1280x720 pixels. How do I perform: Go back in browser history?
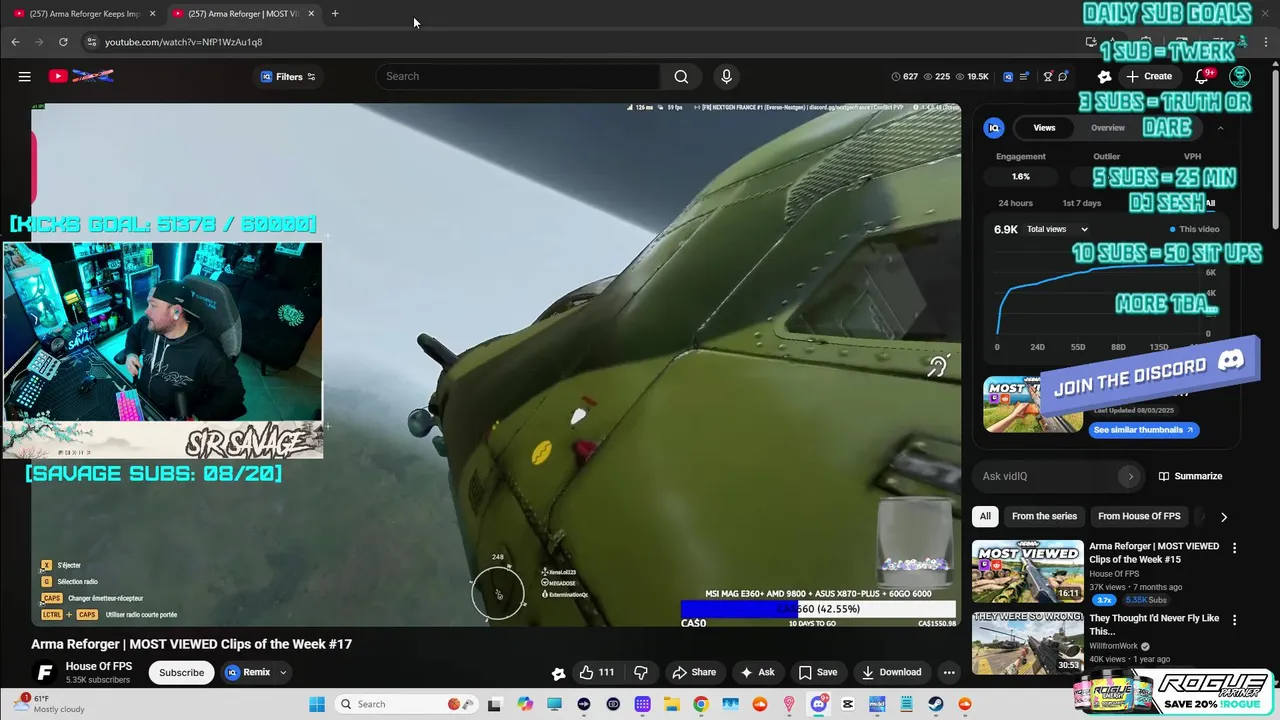click(x=15, y=42)
